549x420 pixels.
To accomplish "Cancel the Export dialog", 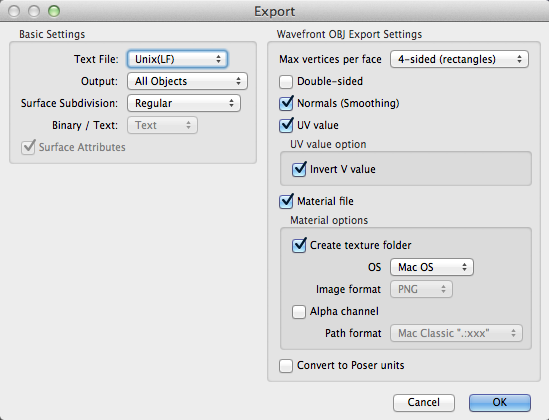I will point(424,402).
